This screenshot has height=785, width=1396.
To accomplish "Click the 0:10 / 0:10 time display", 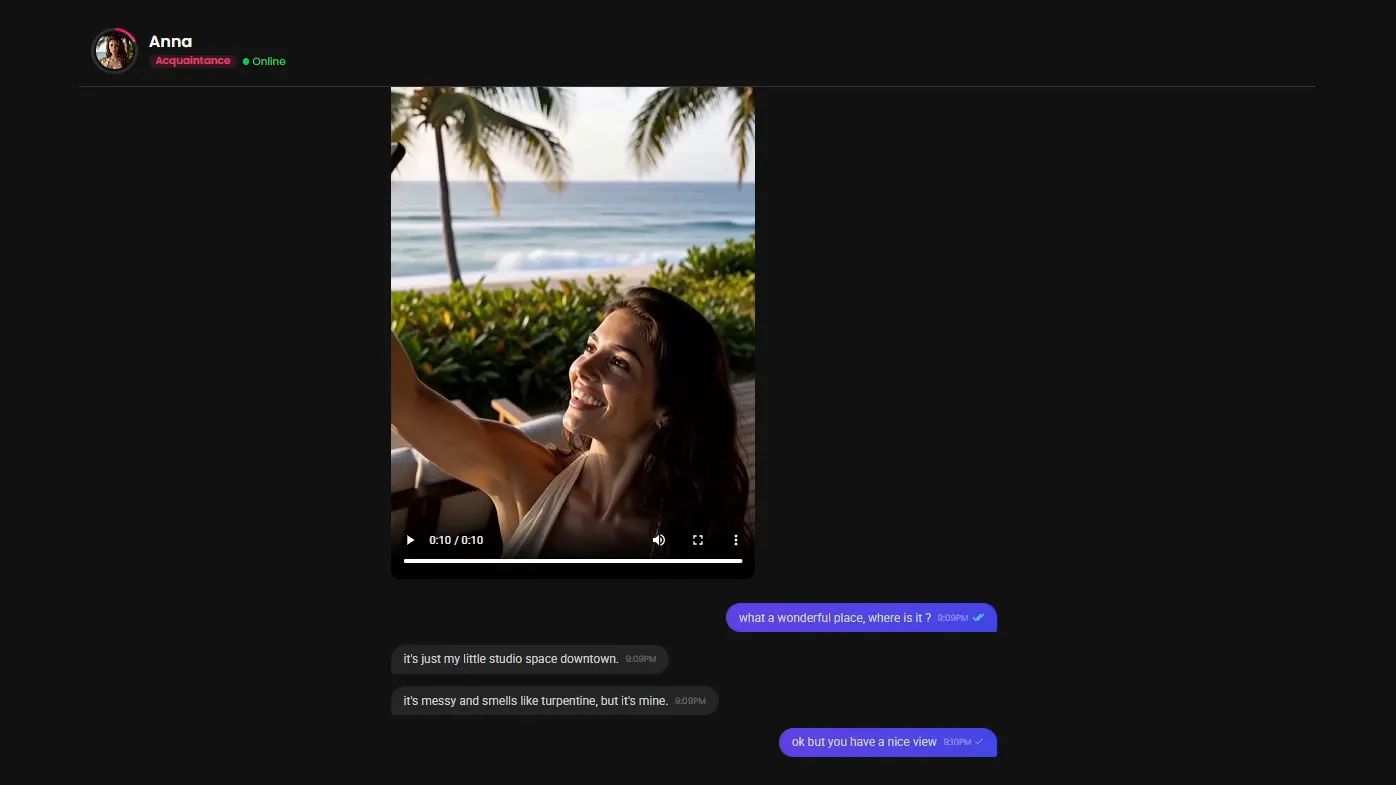I will (x=456, y=540).
